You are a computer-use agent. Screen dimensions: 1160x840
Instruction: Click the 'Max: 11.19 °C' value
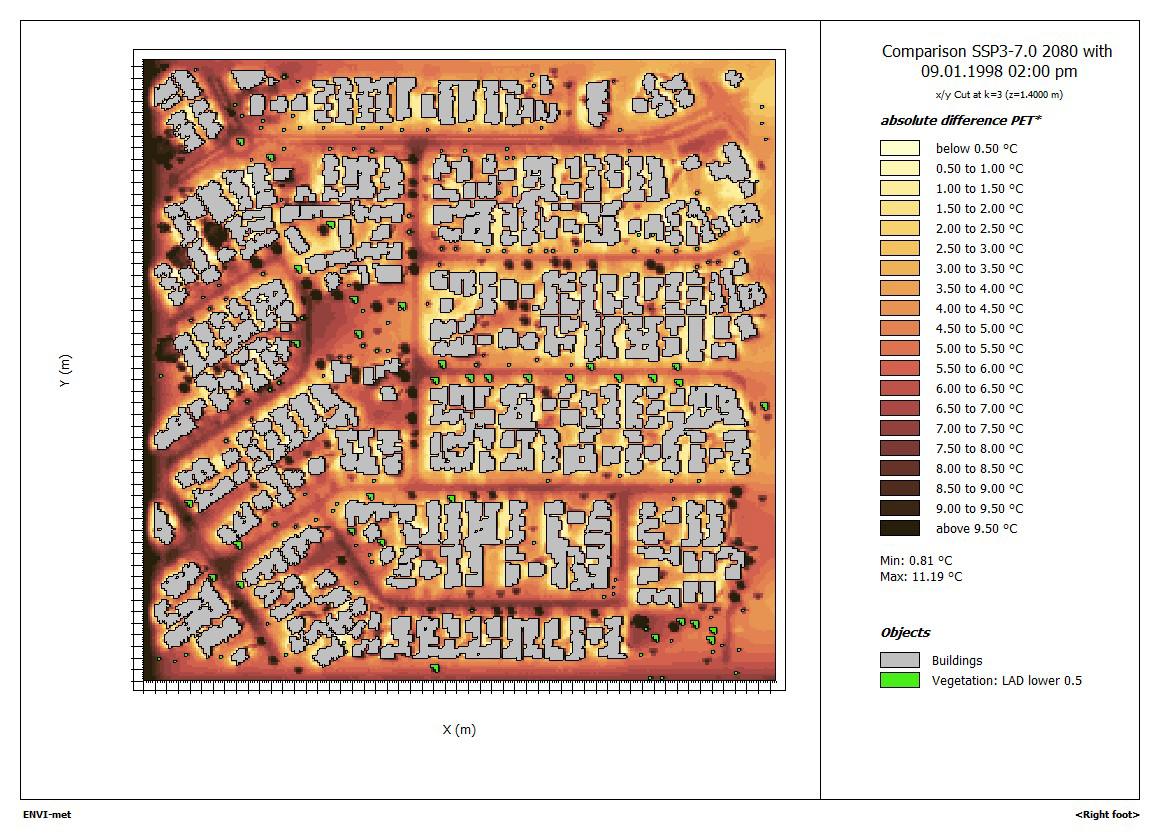921,577
